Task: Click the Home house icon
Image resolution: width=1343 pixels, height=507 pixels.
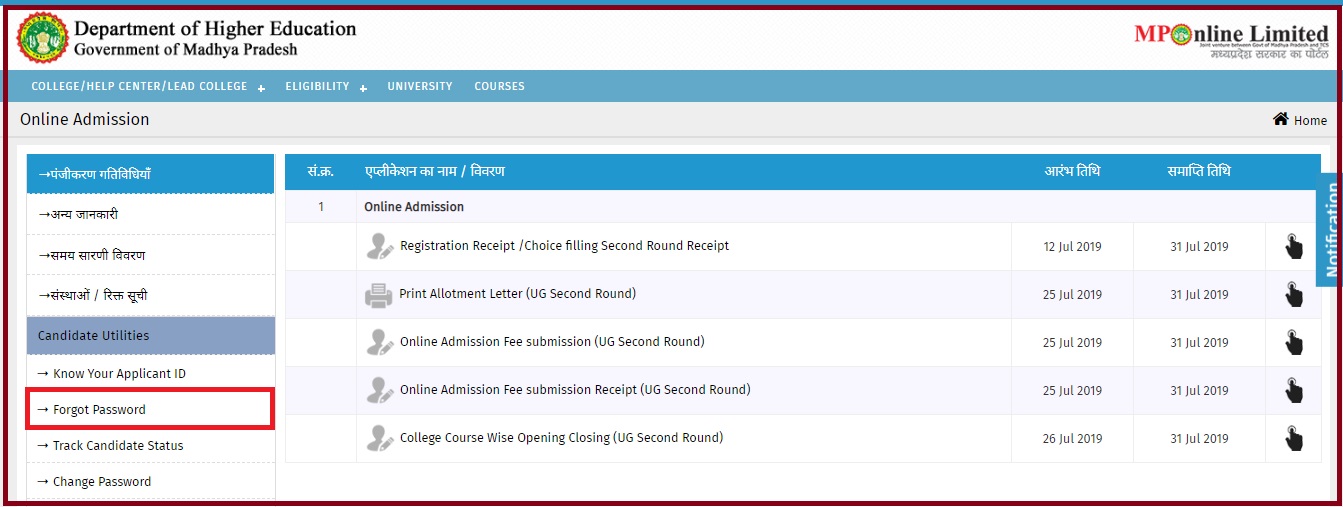Action: pyautogui.click(x=1280, y=119)
